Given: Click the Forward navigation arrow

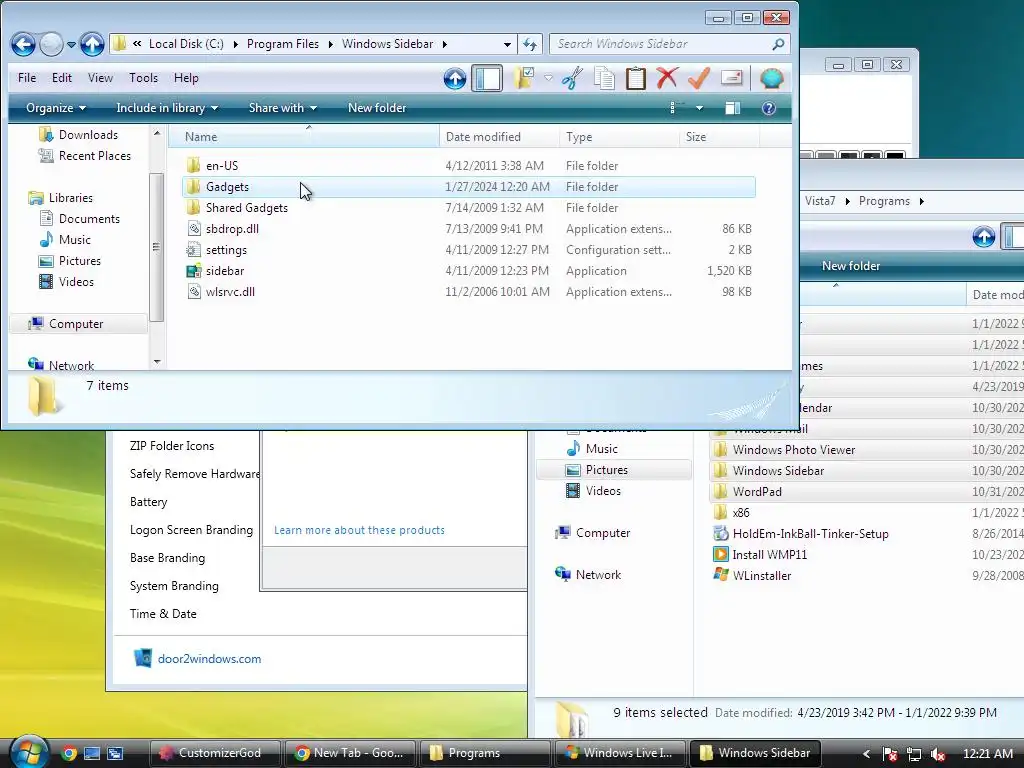Looking at the screenshot, I should point(52,44).
